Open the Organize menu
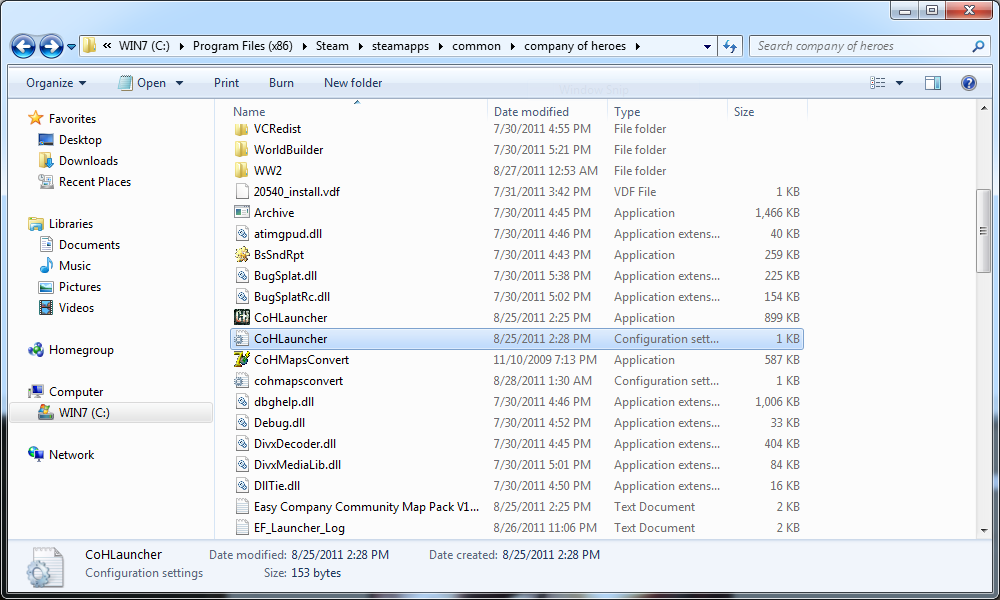 coord(56,83)
